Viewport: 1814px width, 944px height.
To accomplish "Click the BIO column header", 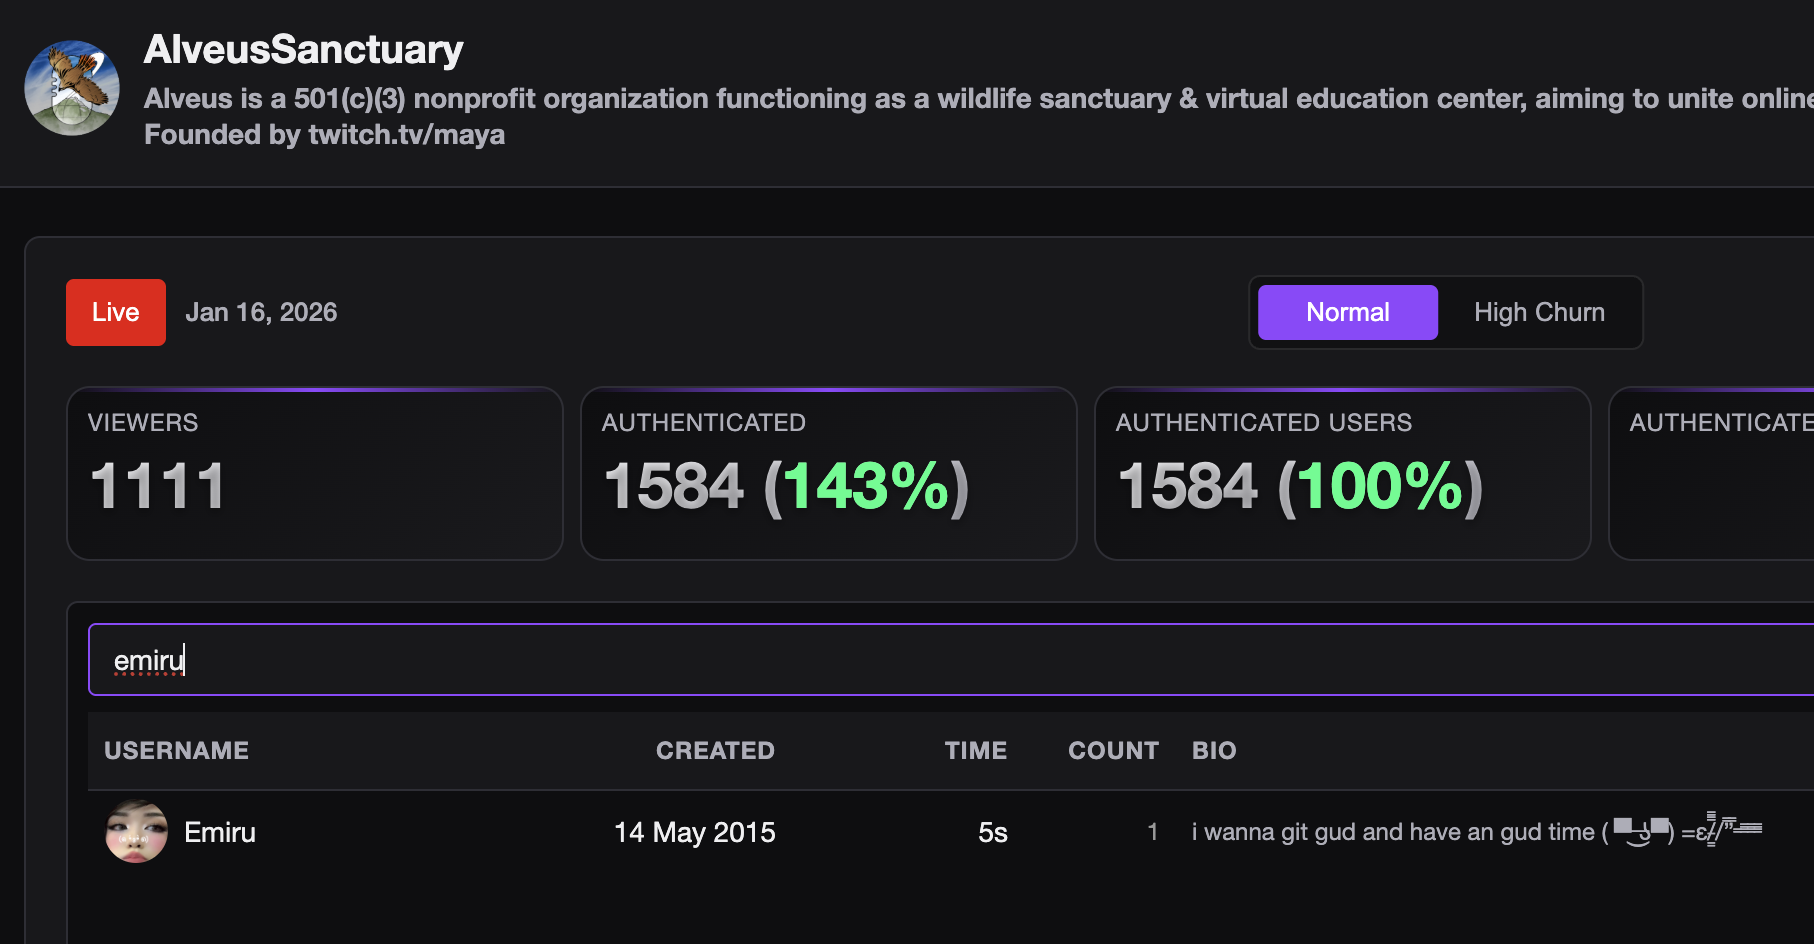I will click(1214, 751).
